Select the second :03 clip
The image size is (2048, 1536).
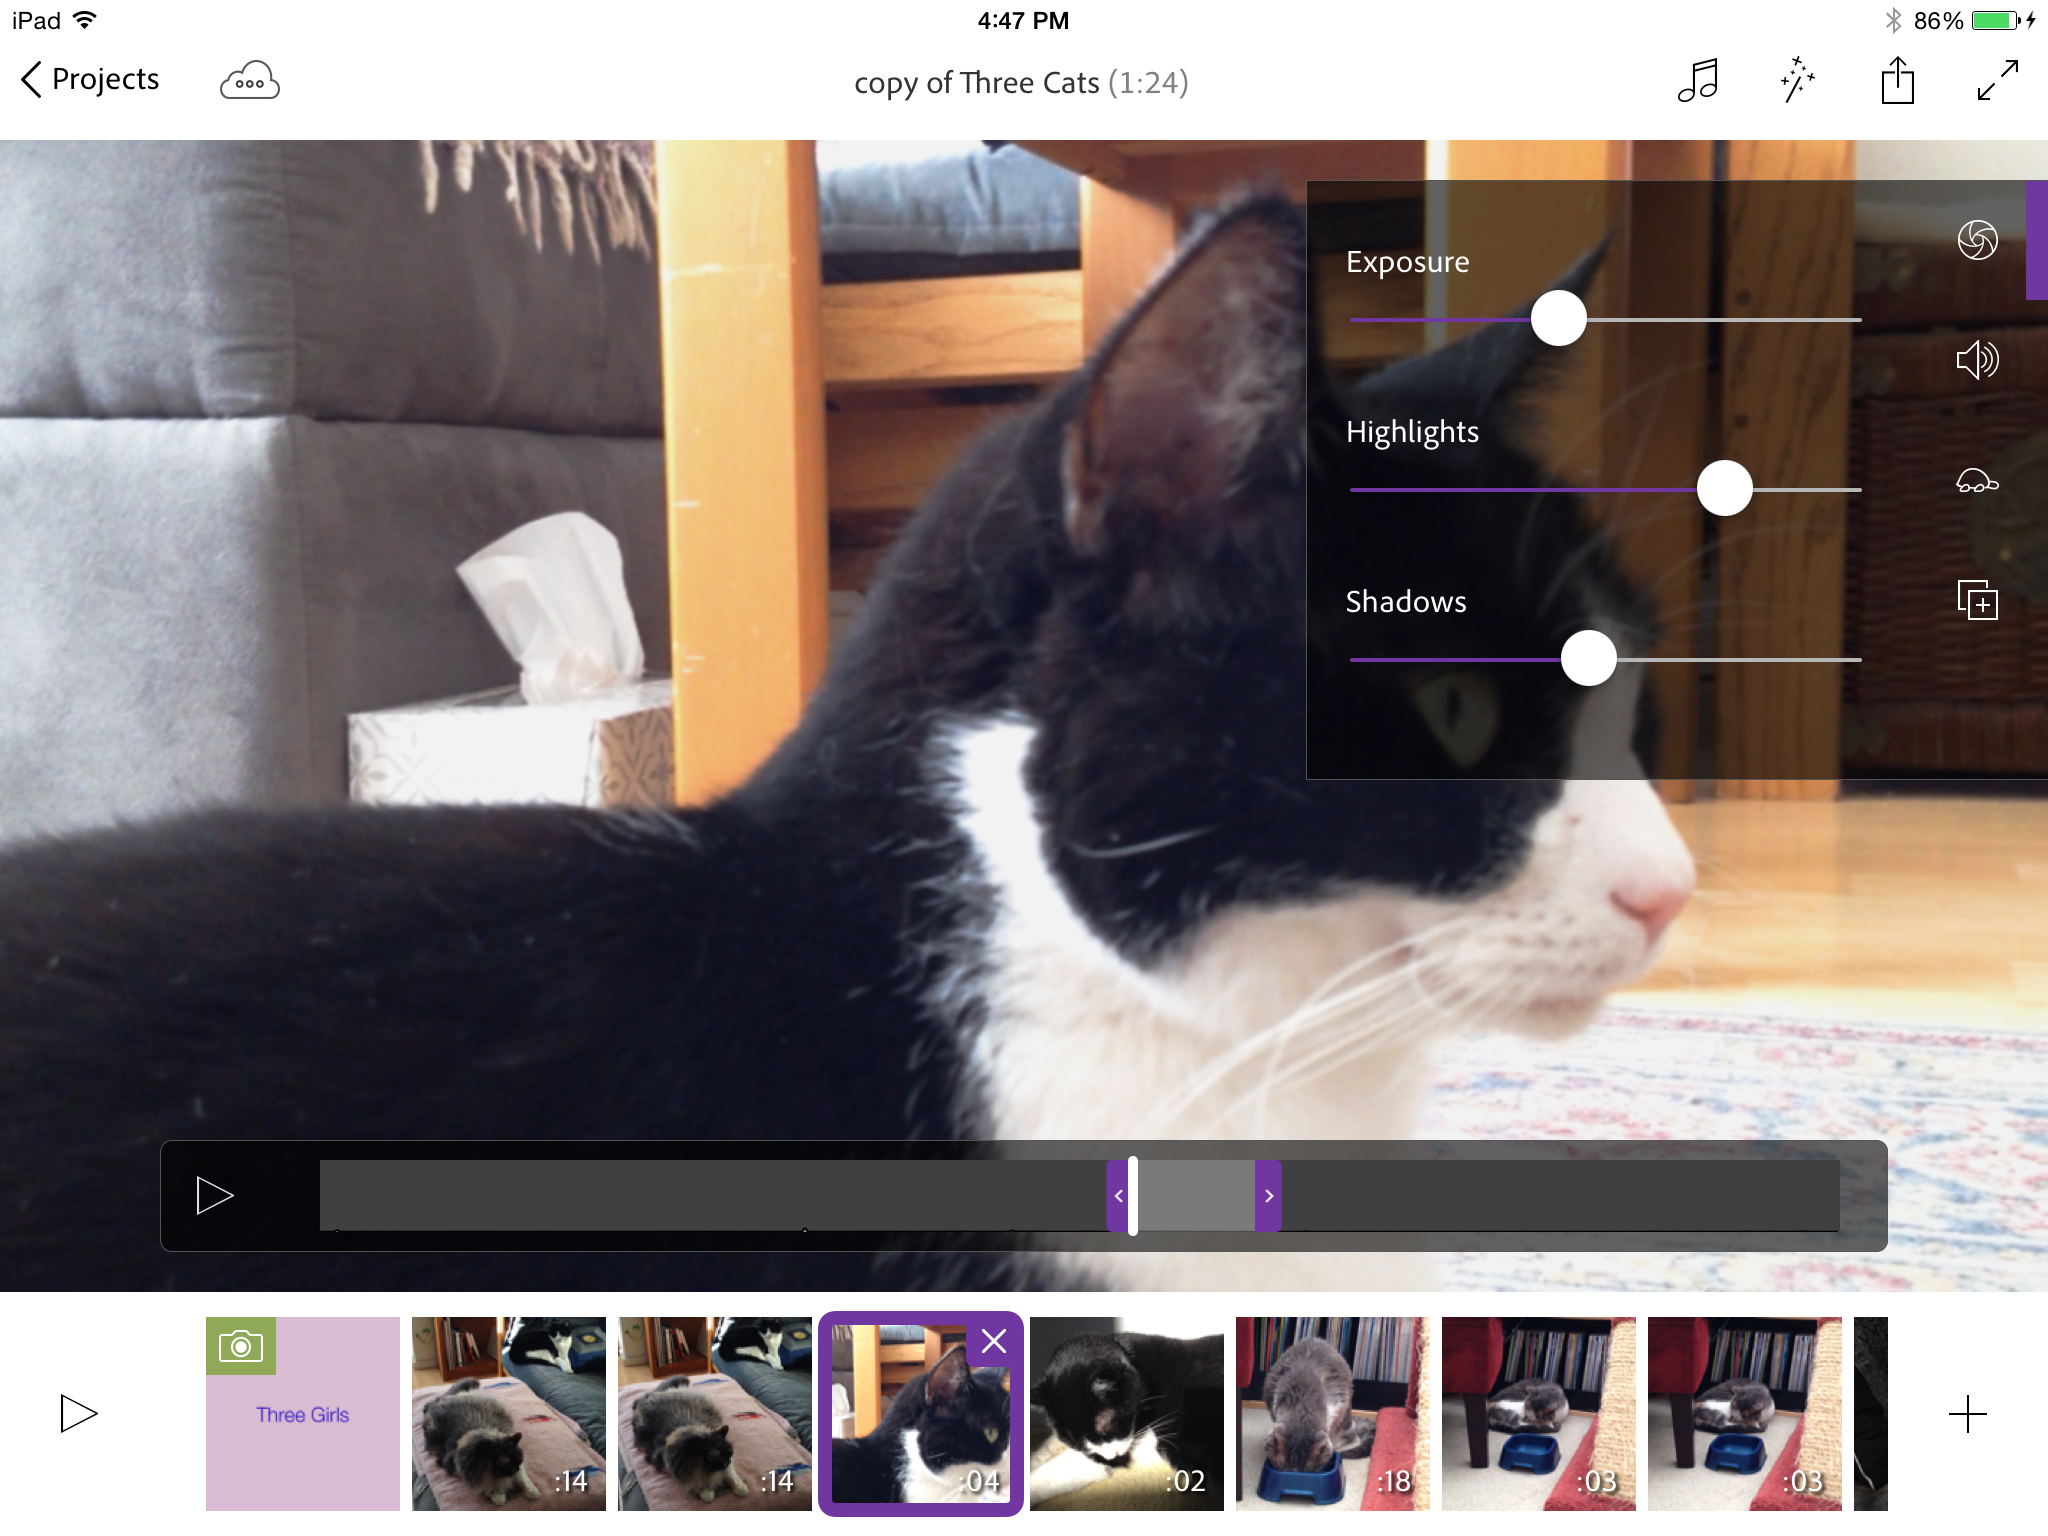click(1745, 1414)
